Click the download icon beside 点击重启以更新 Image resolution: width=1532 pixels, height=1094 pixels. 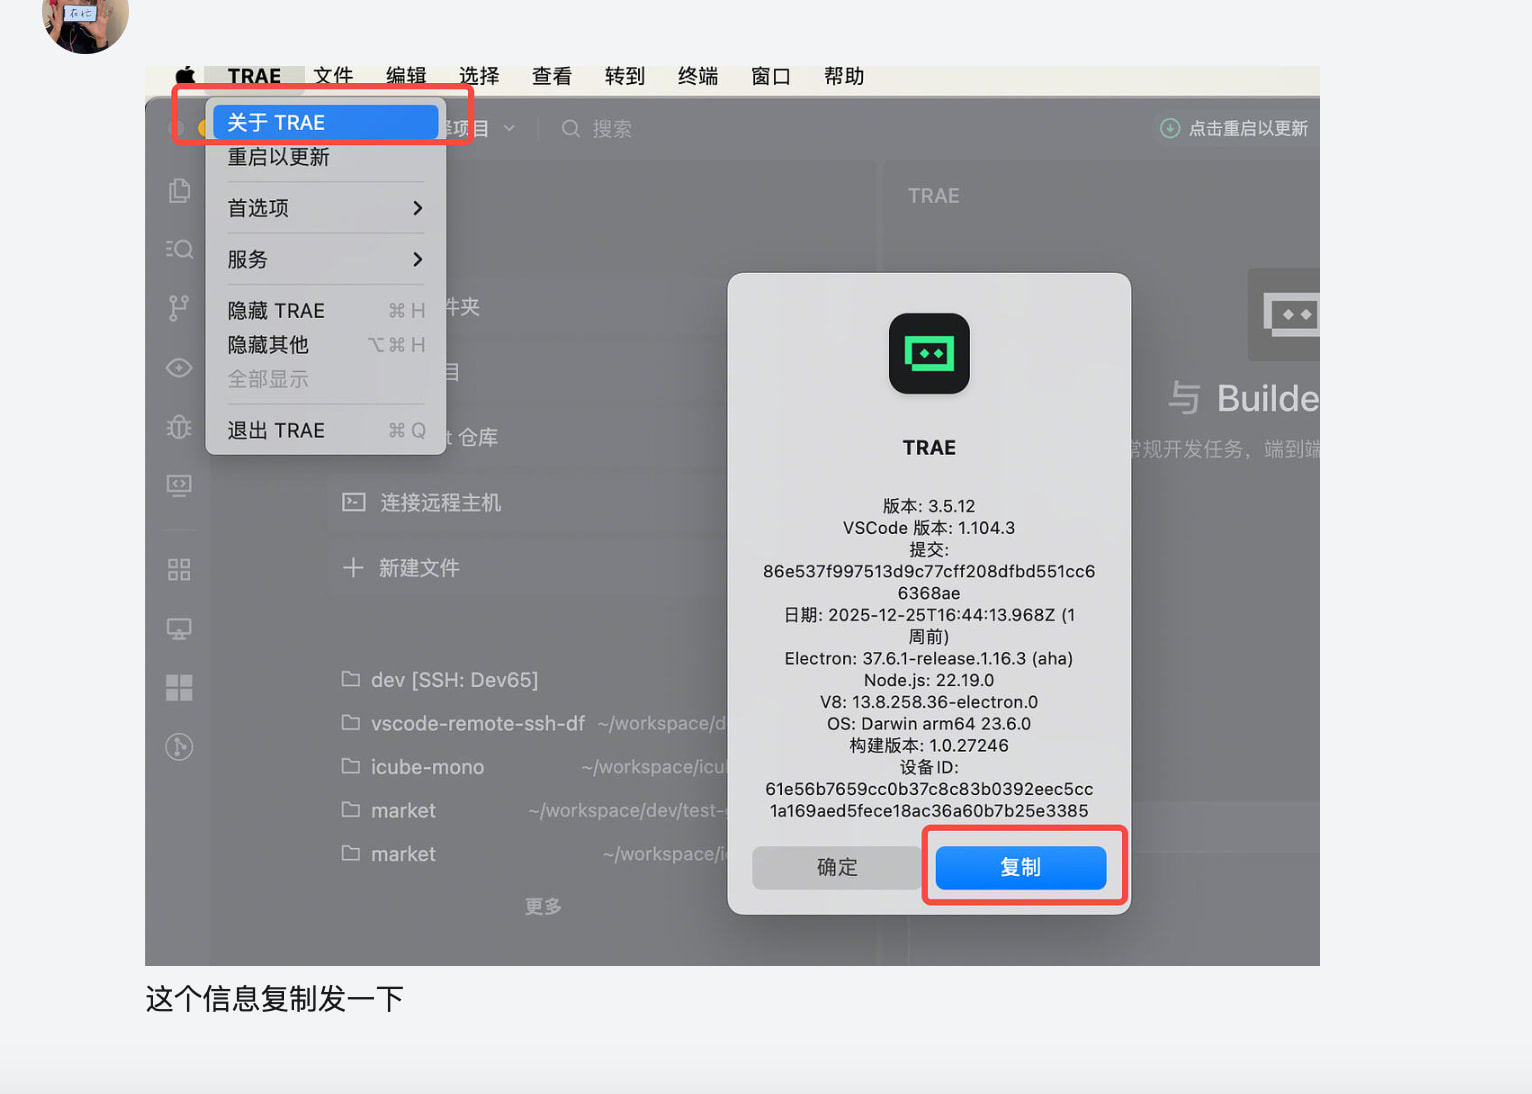tap(1170, 128)
